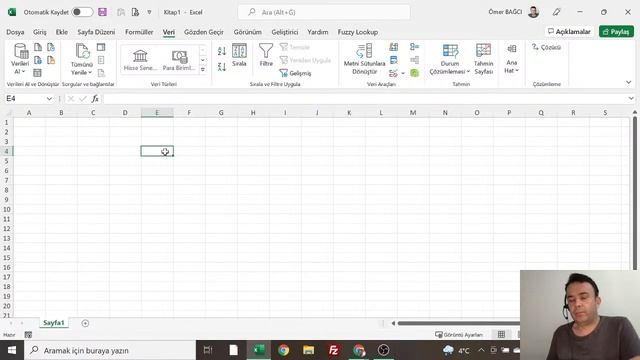The width and height of the screenshot is (640, 360).
Task: Open the Verileri Al dropdown
Action: coord(19,60)
